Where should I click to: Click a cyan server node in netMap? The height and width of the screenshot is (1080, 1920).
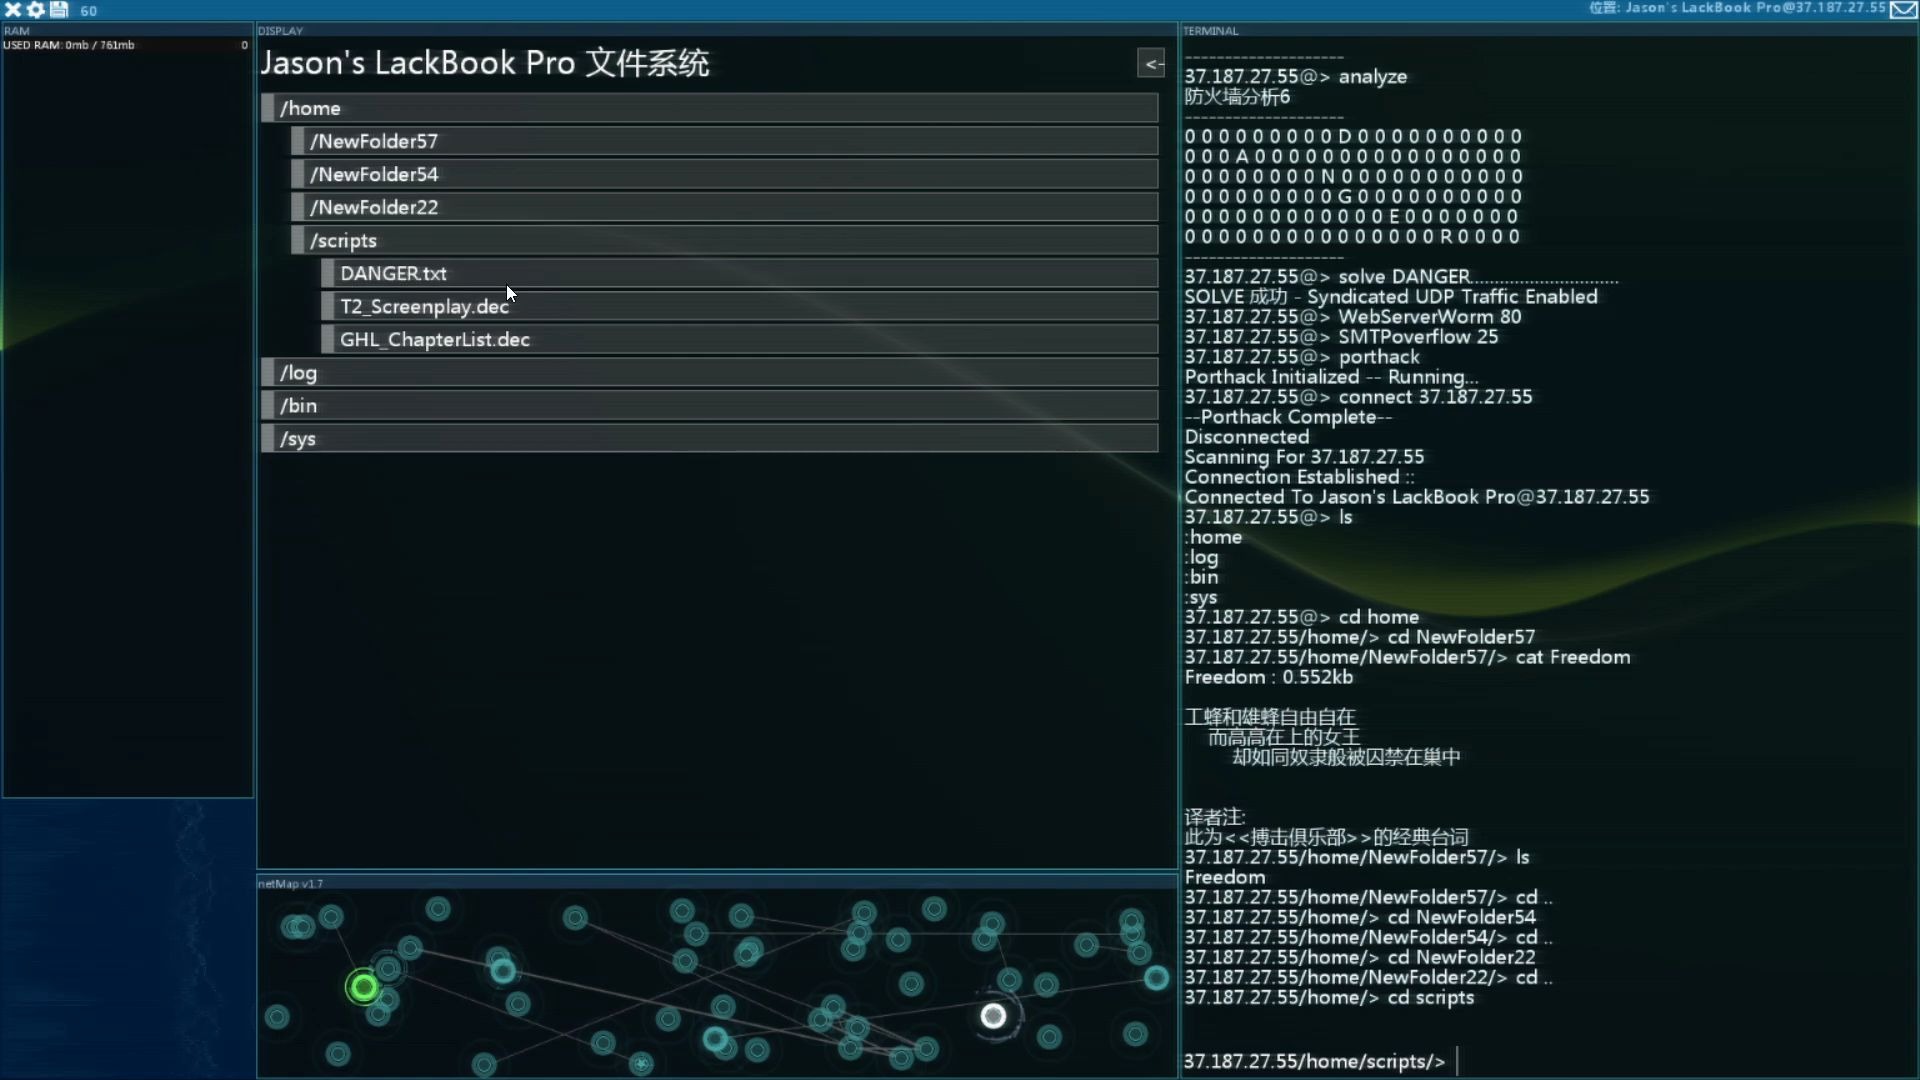[x=503, y=970]
